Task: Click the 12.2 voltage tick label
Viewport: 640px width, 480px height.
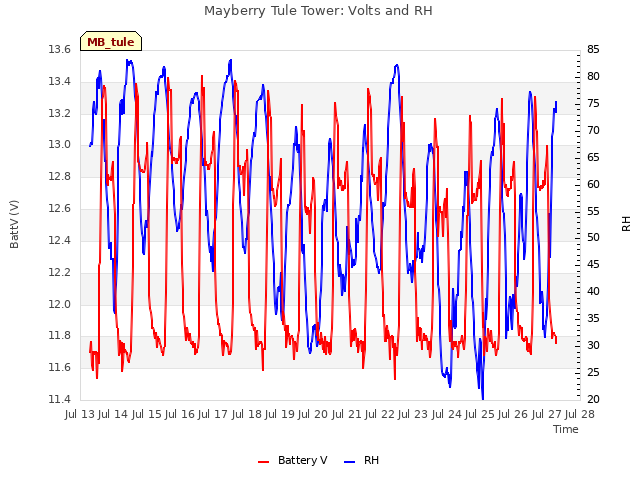Action: tap(60, 272)
